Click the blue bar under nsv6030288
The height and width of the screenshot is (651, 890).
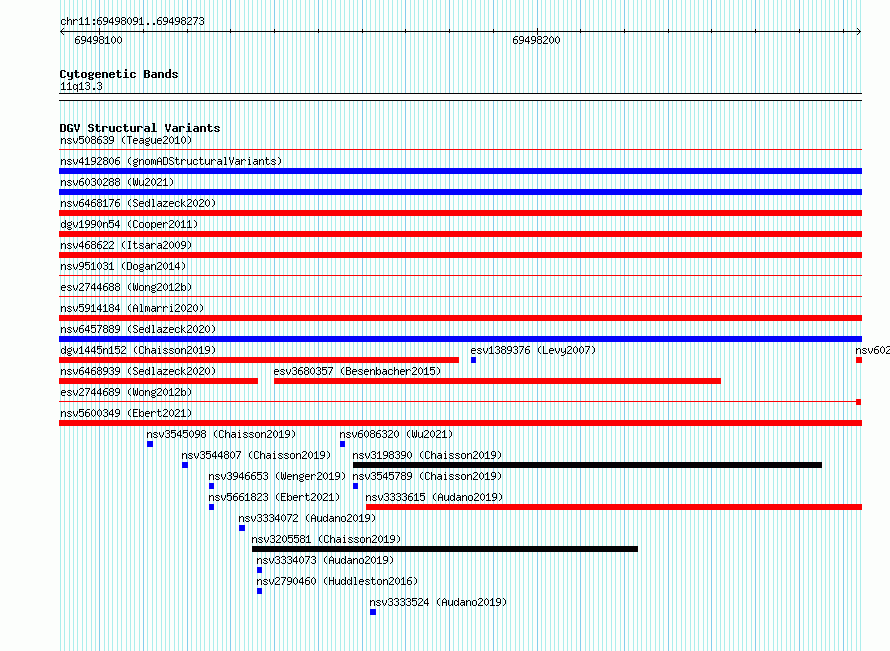460,192
